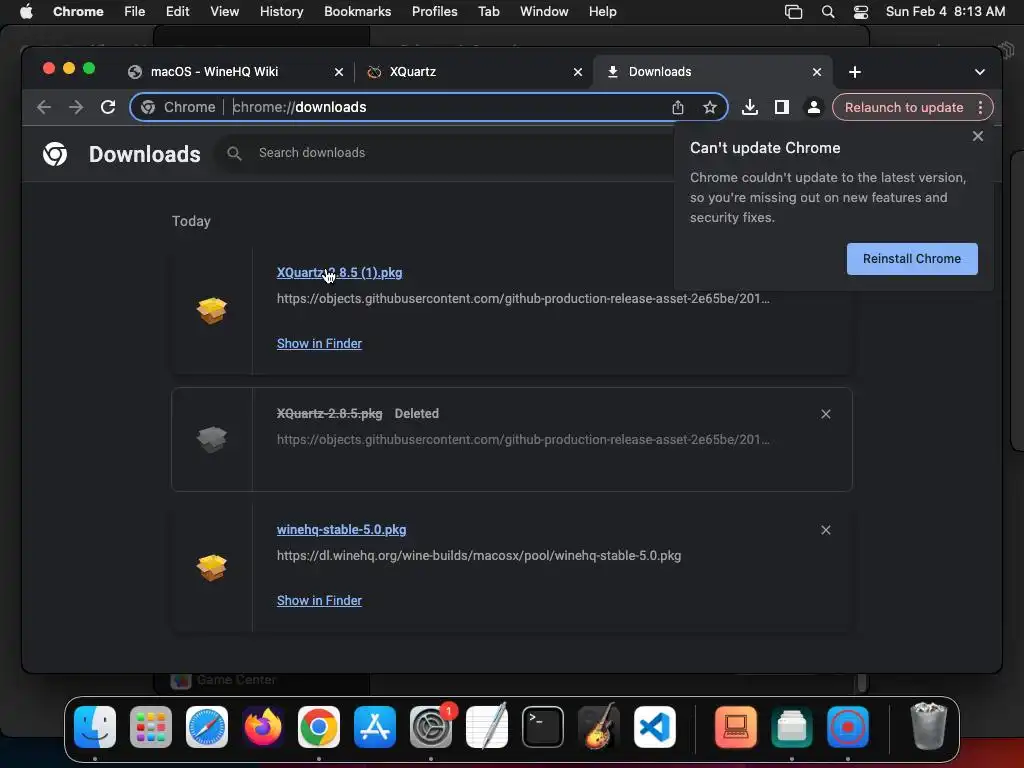Click the winehq-stable-5.0.pkg package icon
Screen dimensions: 1024x768
[x=212, y=568]
